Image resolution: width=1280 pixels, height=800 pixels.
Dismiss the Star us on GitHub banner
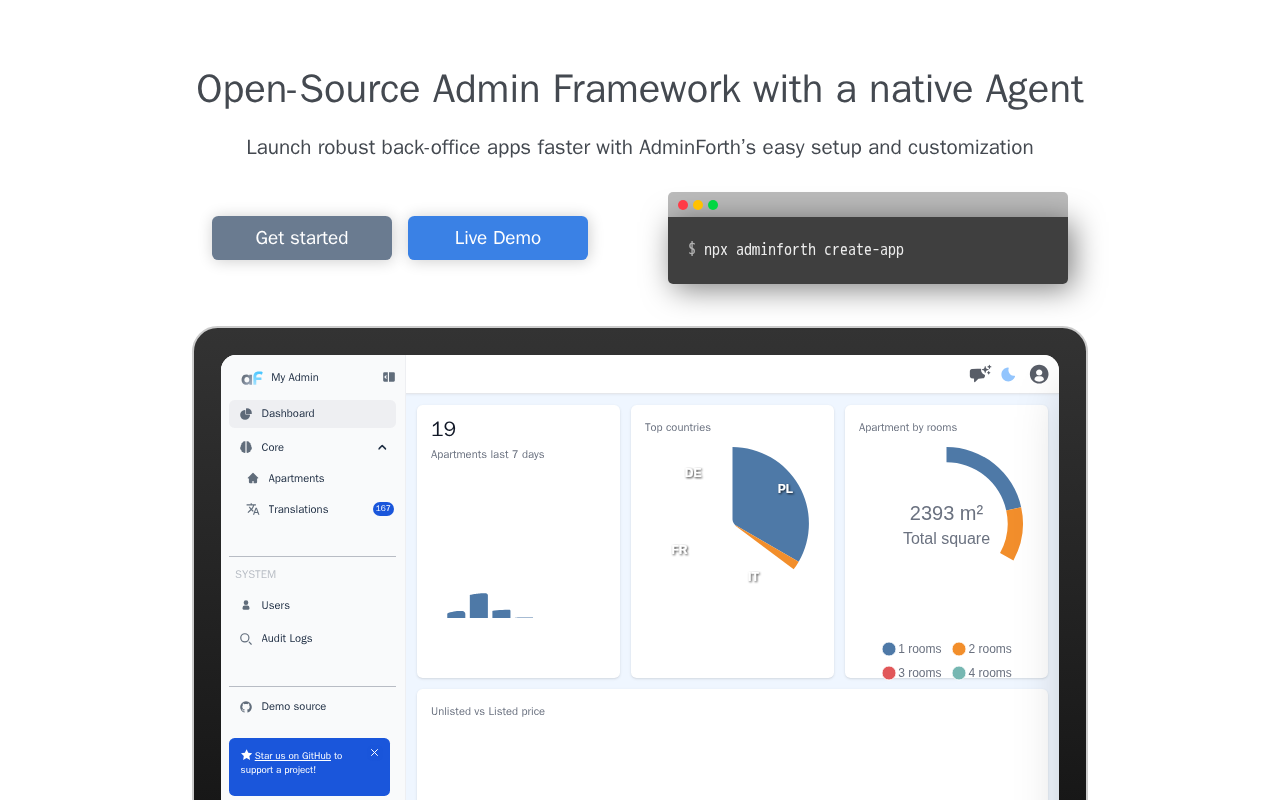[375, 753]
